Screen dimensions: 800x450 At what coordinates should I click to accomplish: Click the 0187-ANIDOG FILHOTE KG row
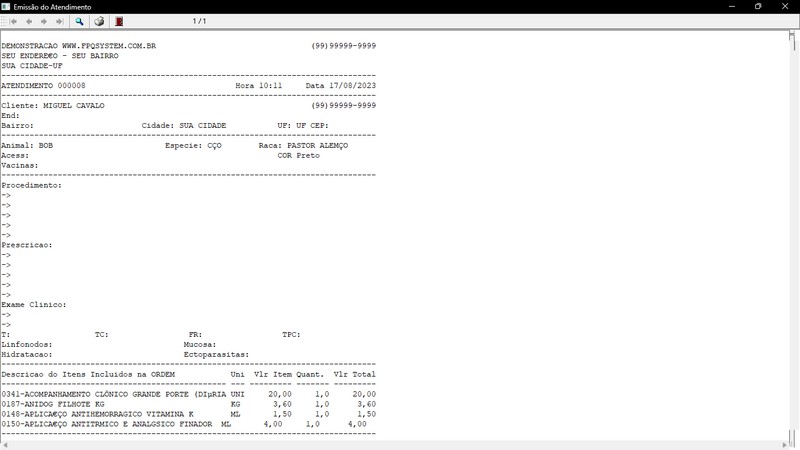pos(188,404)
